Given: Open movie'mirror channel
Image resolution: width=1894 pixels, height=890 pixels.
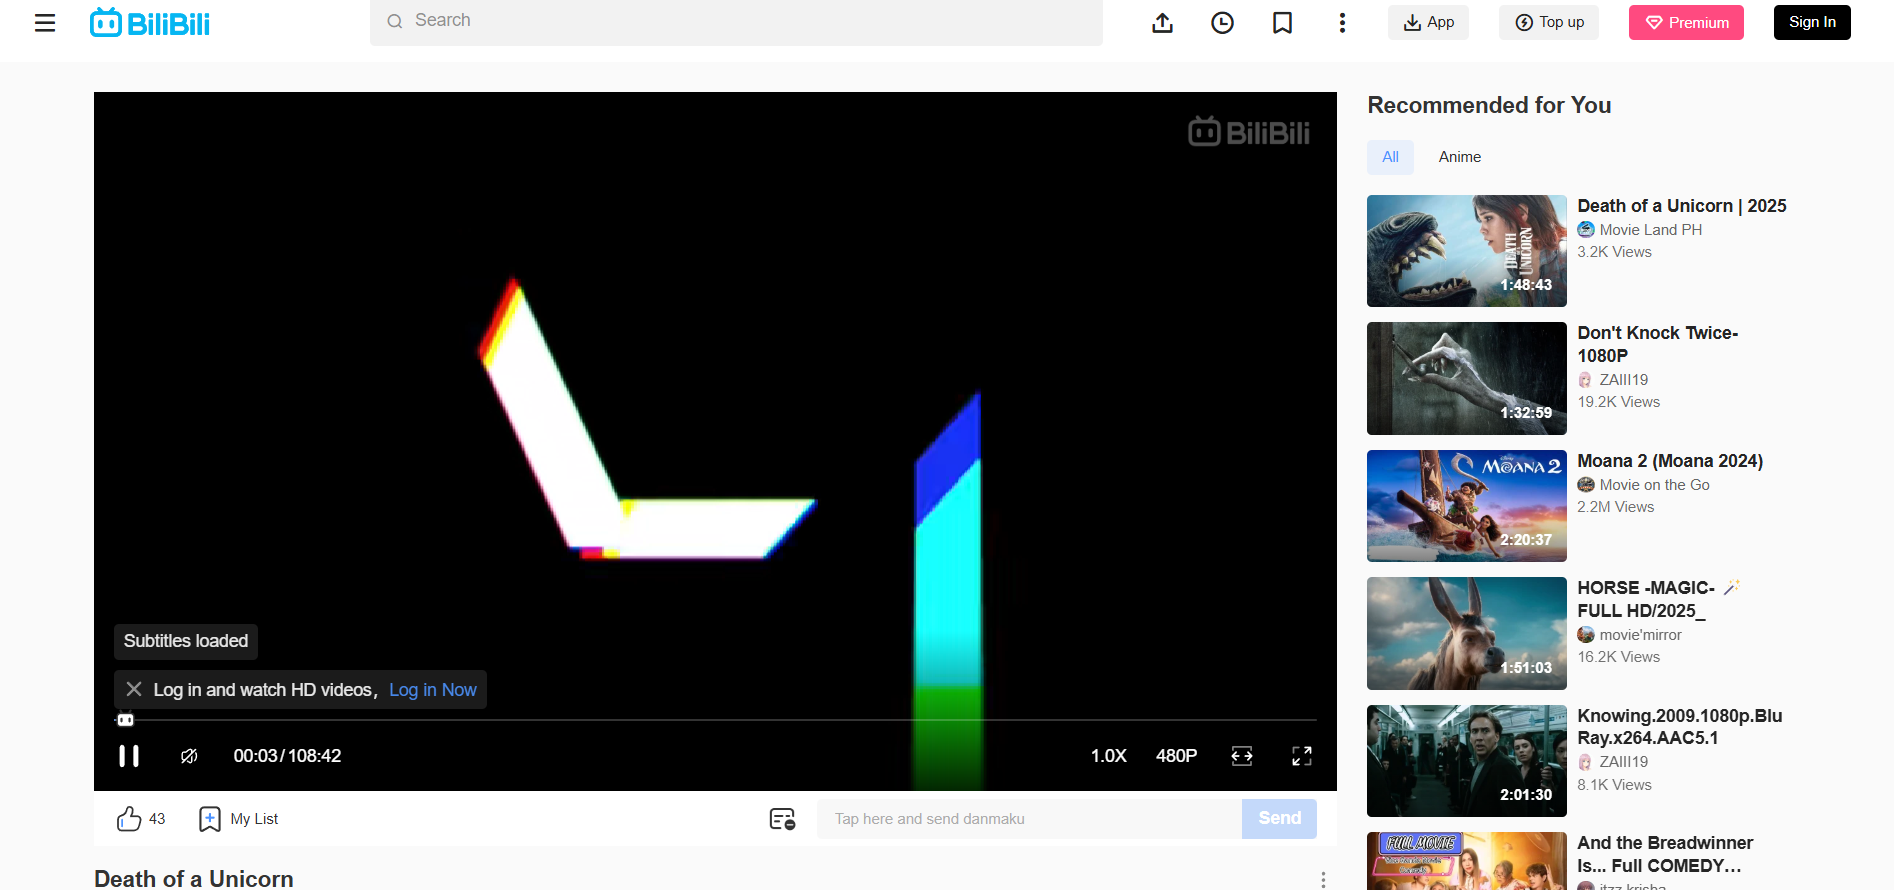Looking at the screenshot, I should 1640,635.
